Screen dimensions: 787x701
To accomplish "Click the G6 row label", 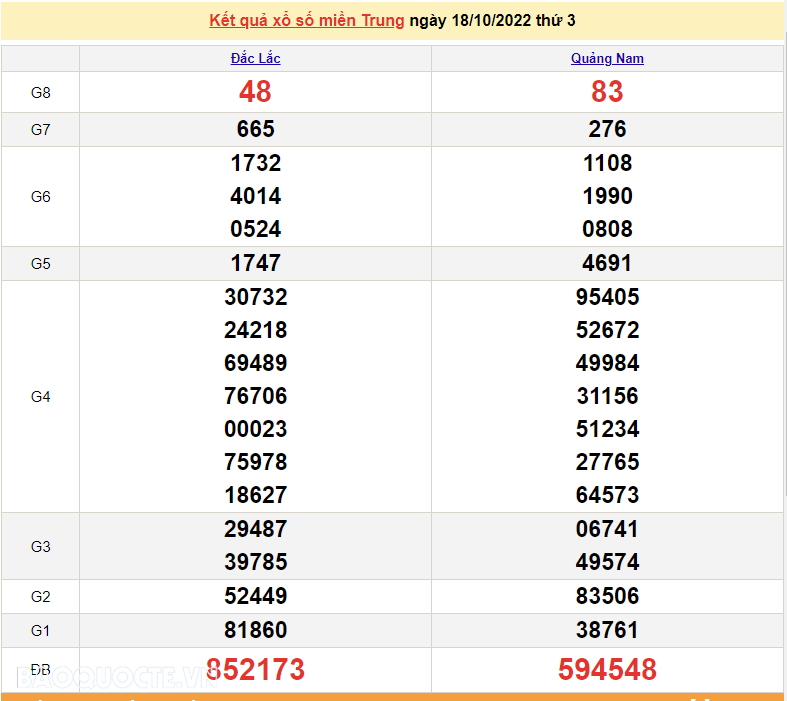I will [40, 196].
